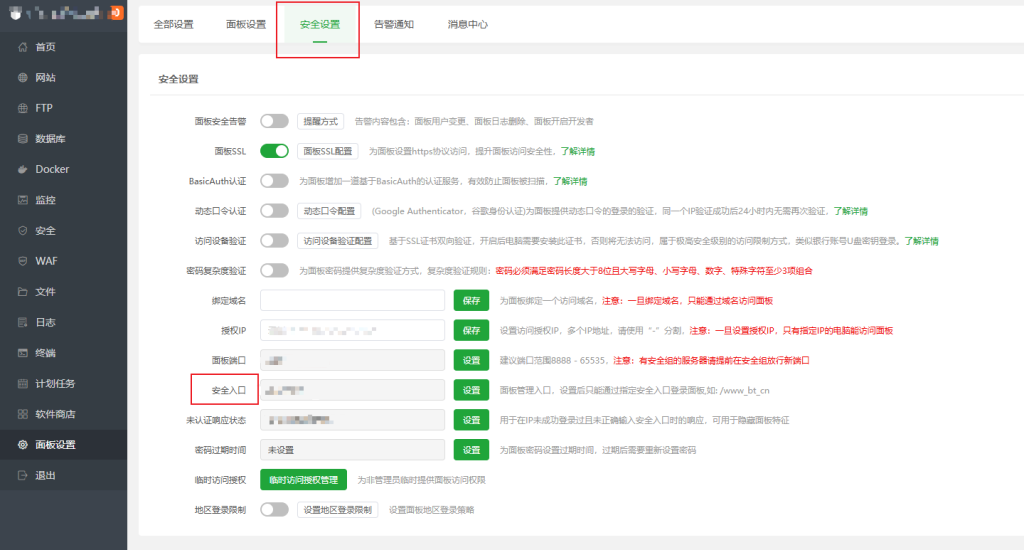Image resolution: width=1024 pixels, height=550 pixels.
Task: Click the home icon beside 首页
Action: (x=23, y=47)
